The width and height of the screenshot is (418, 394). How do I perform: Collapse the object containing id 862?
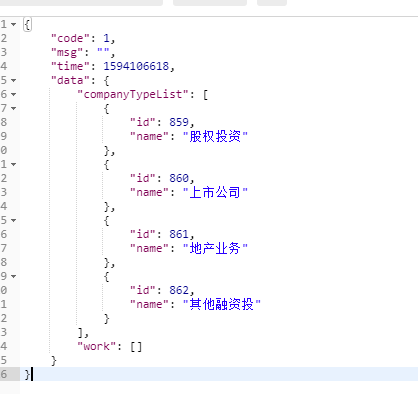pos(13,277)
